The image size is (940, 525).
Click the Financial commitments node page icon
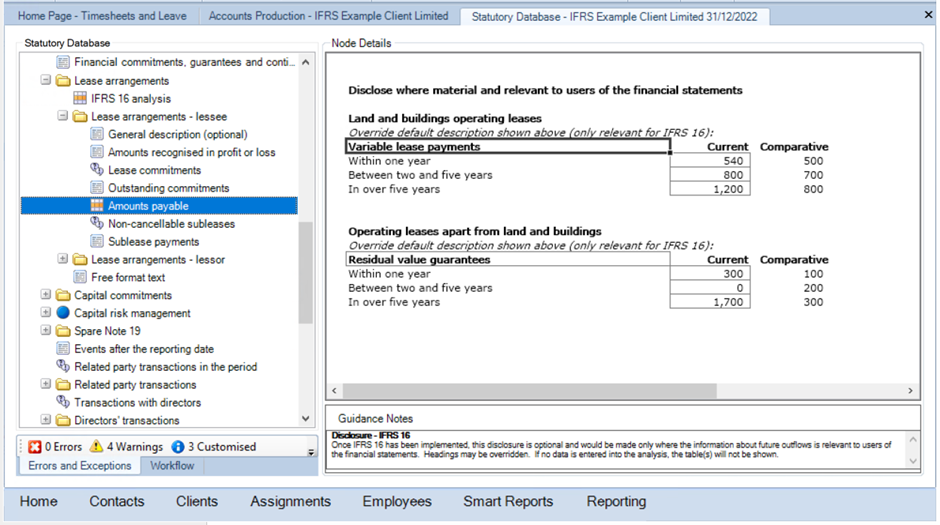63,62
